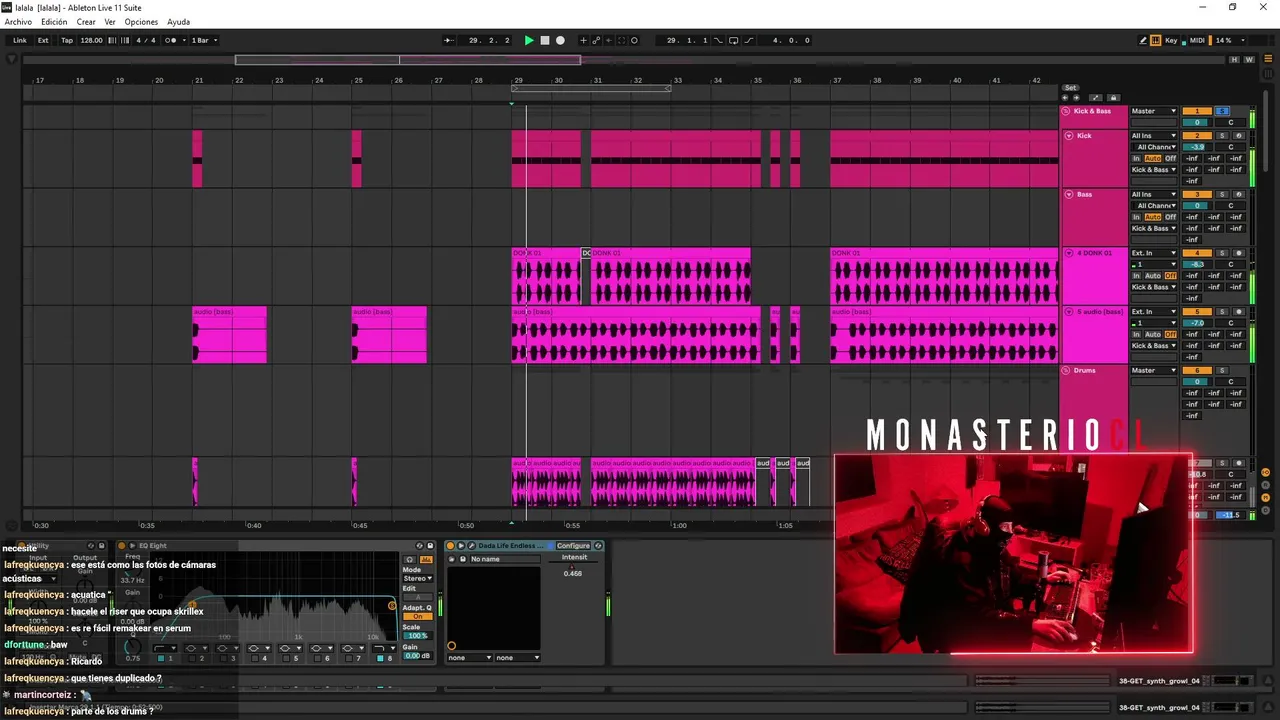Toggle the metronome icon
Viewport: 1280px width, 720px height.
171,40
